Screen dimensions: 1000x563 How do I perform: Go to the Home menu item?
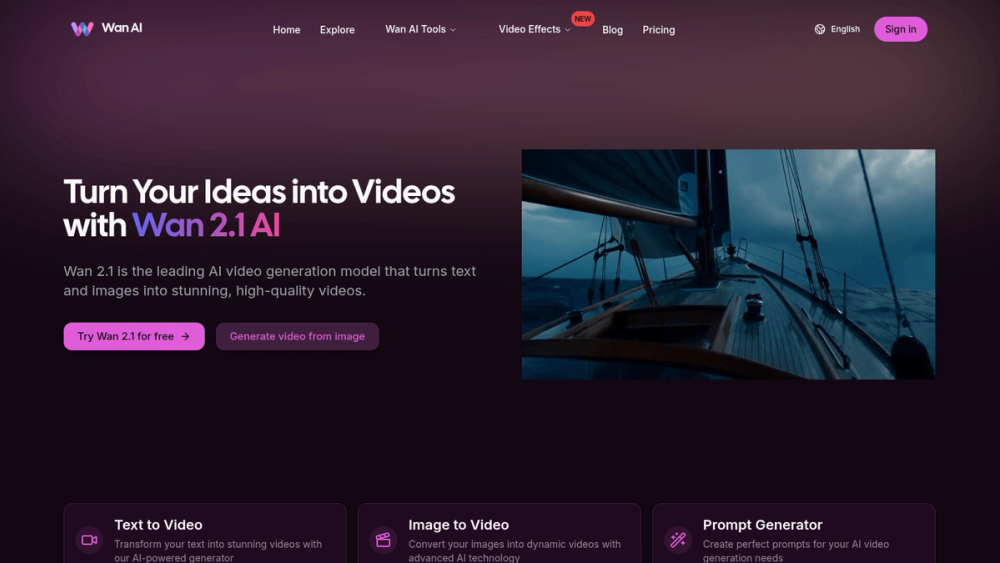click(x=286, y=30)
